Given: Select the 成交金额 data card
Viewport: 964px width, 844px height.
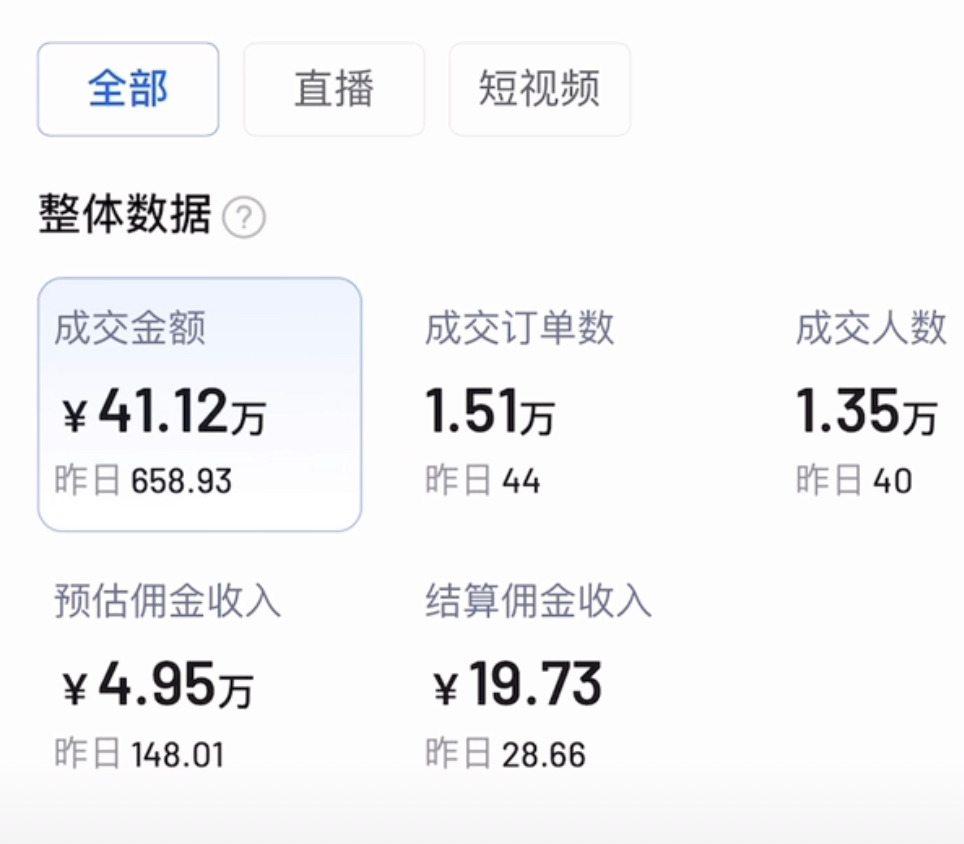Looking at the screenshot, I should [x=199, y=404].
